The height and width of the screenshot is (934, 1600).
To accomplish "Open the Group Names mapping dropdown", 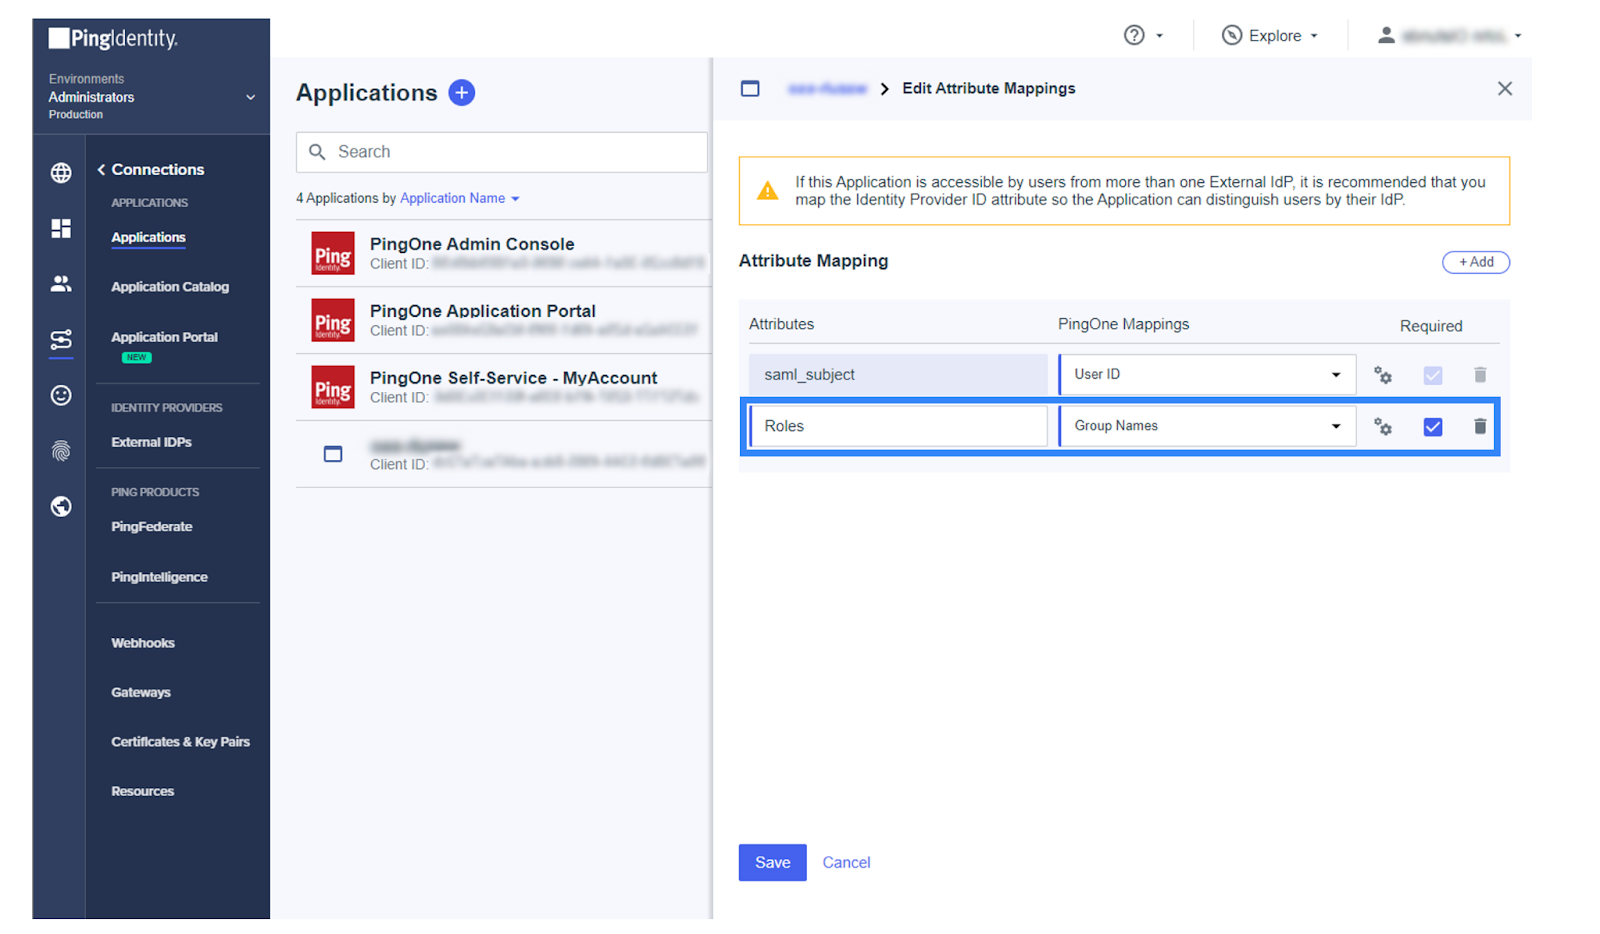I will (1208, 427).
